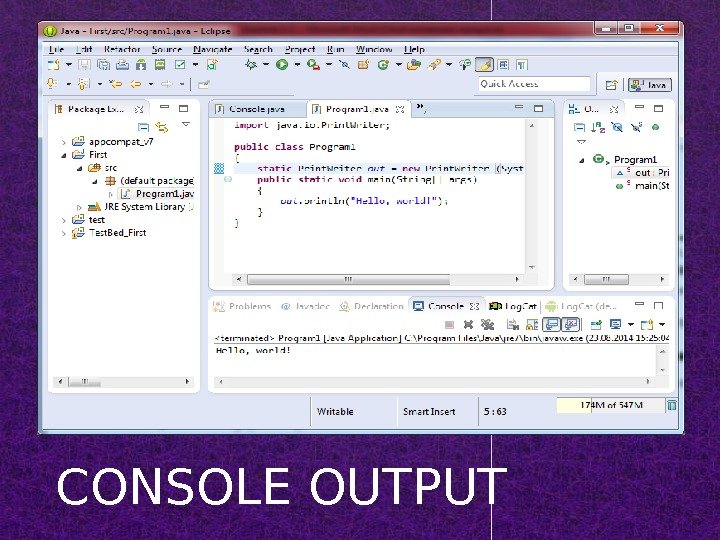This screenshot has width=720, height=540.
Task: Select the test project in Package Explorer
Action: click(x=89, y=220)
